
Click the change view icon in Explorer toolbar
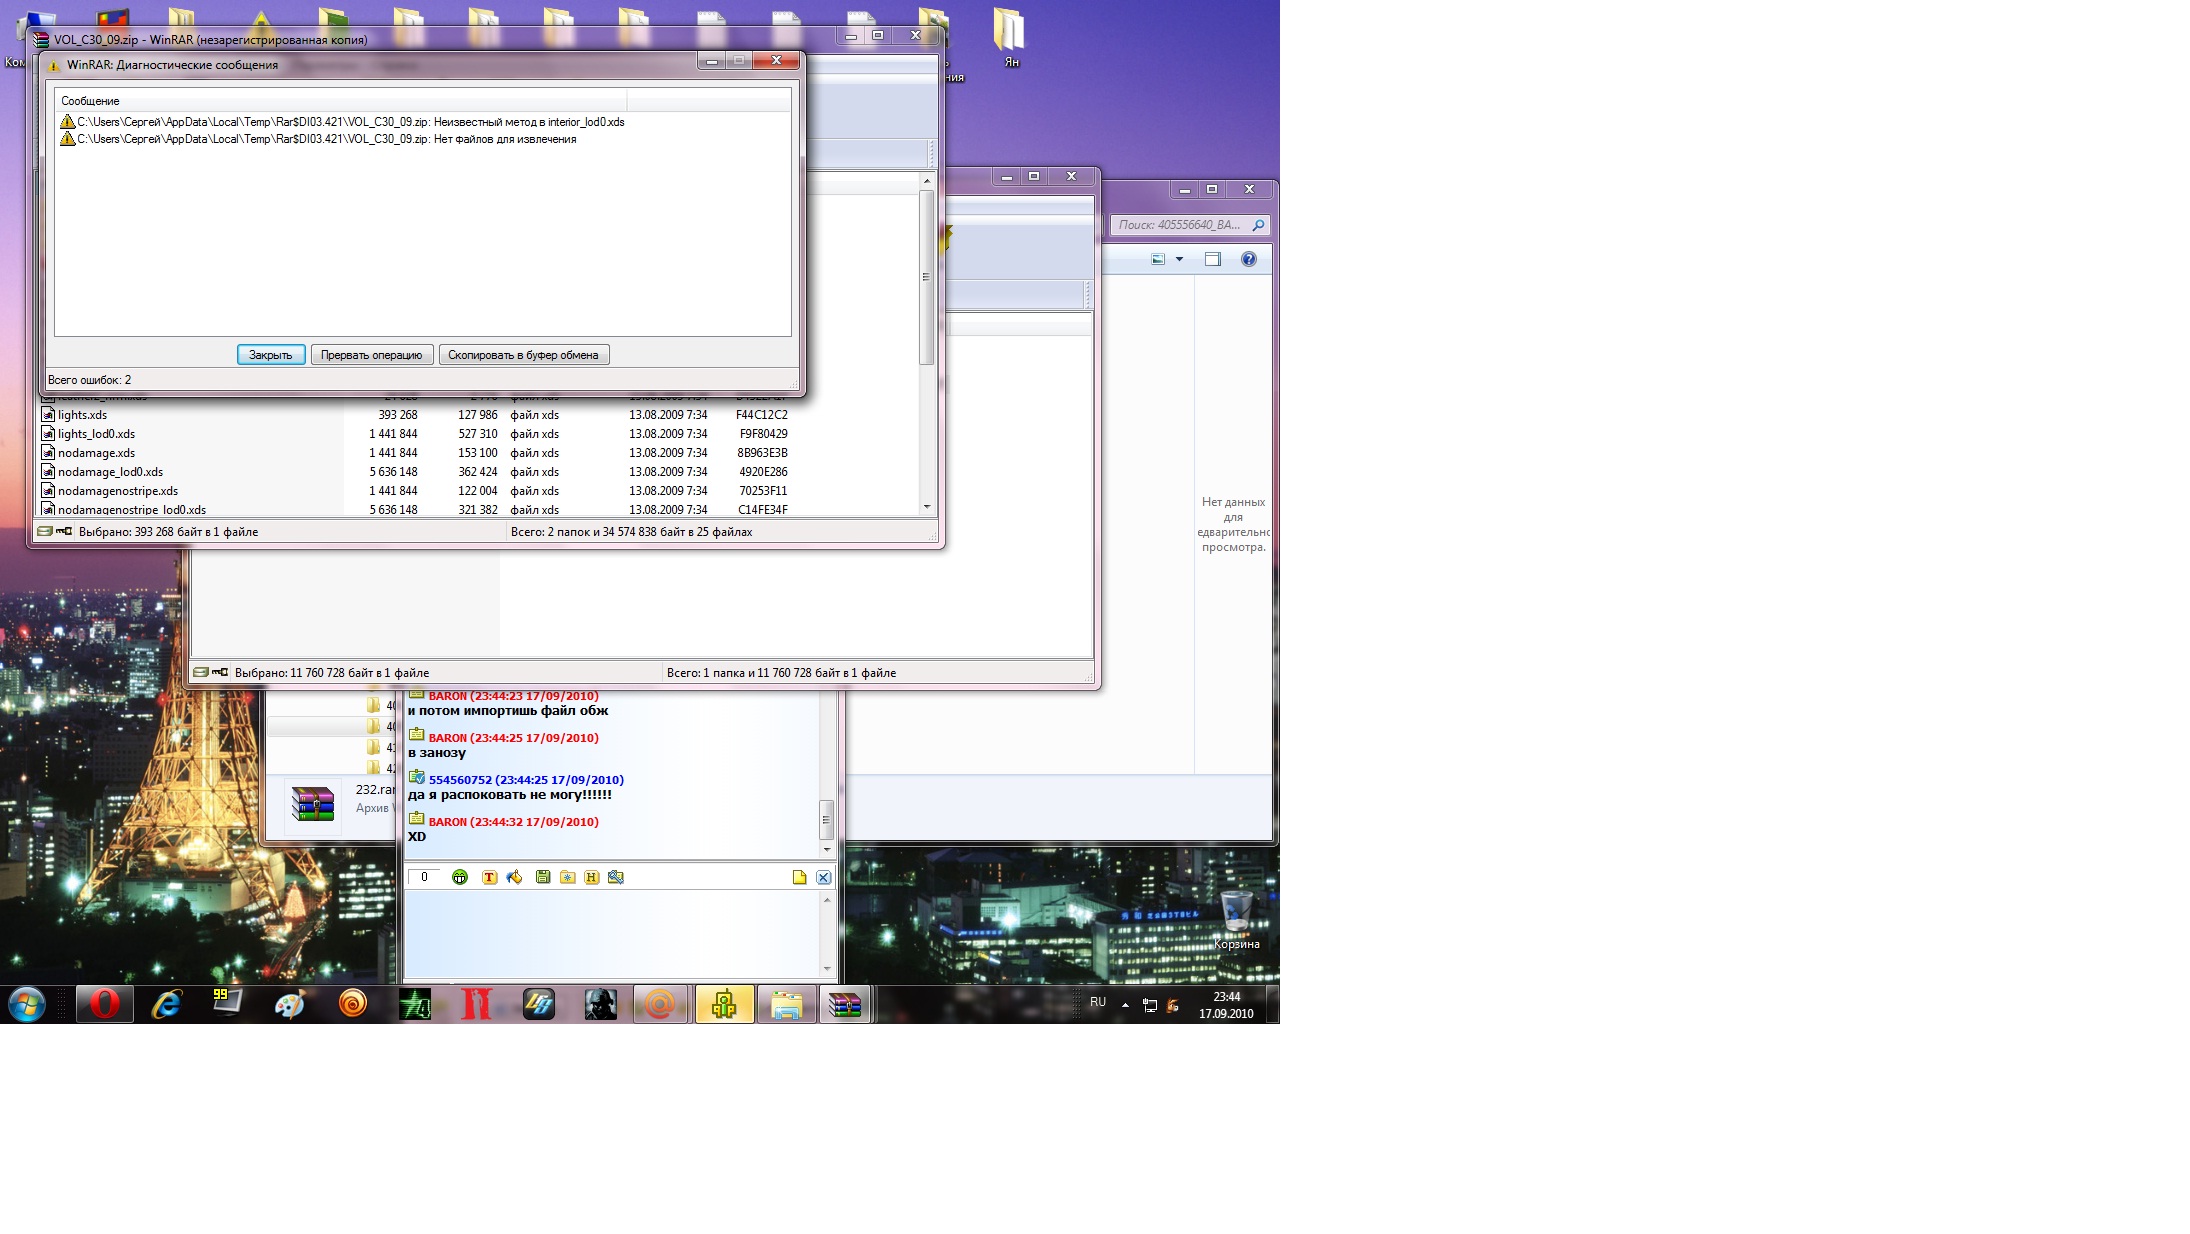pos(1158,259)
